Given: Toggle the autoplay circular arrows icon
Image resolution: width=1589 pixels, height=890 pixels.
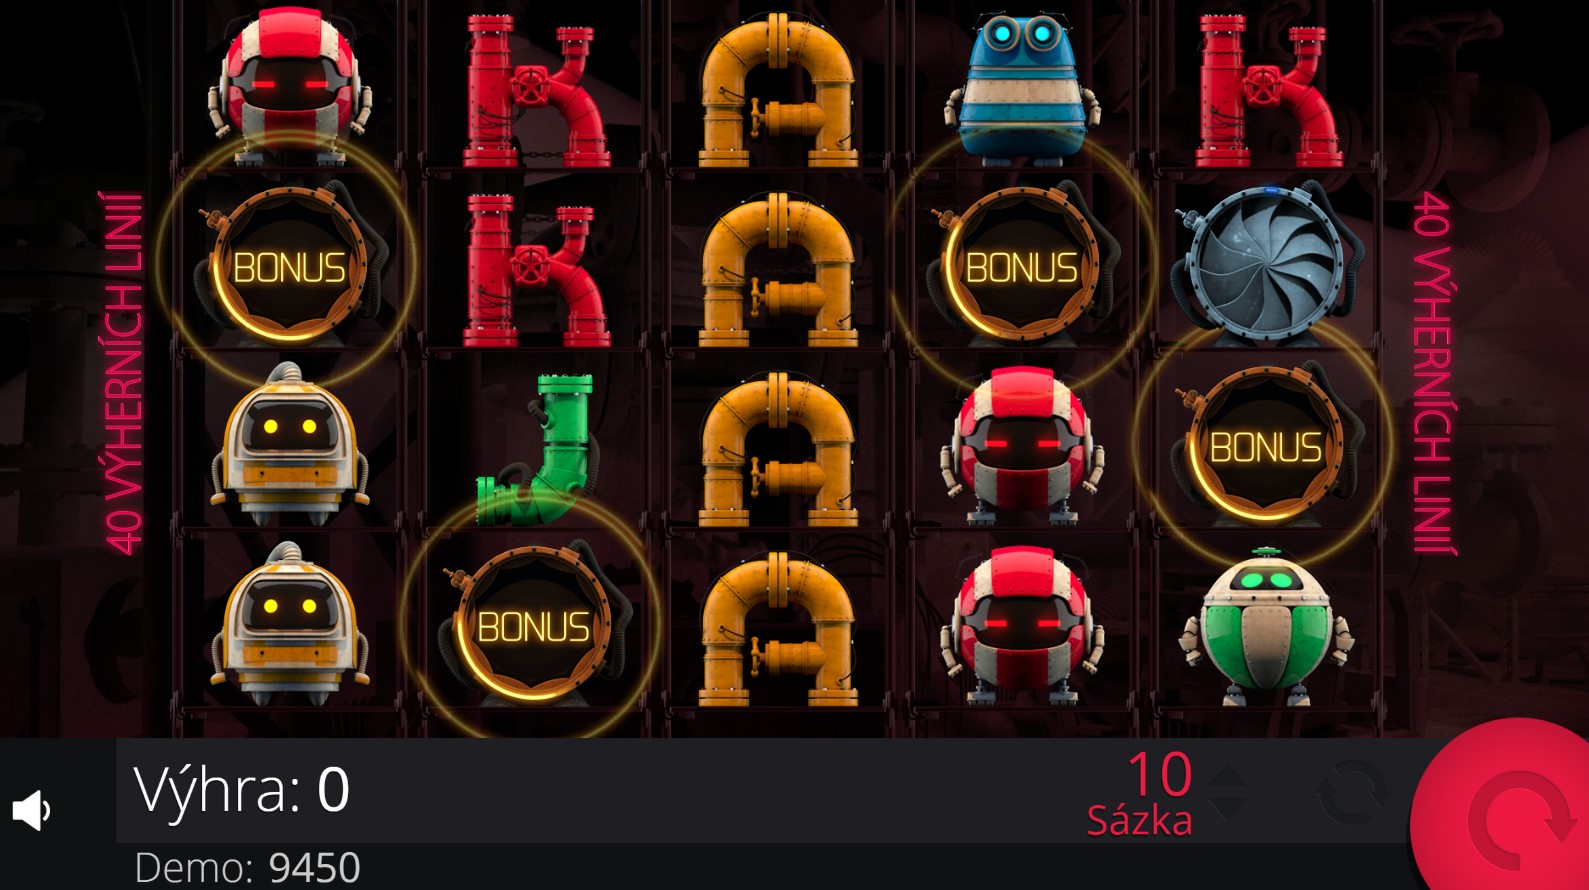Looking at the screenshot, I should click(x=1353, y=793).
